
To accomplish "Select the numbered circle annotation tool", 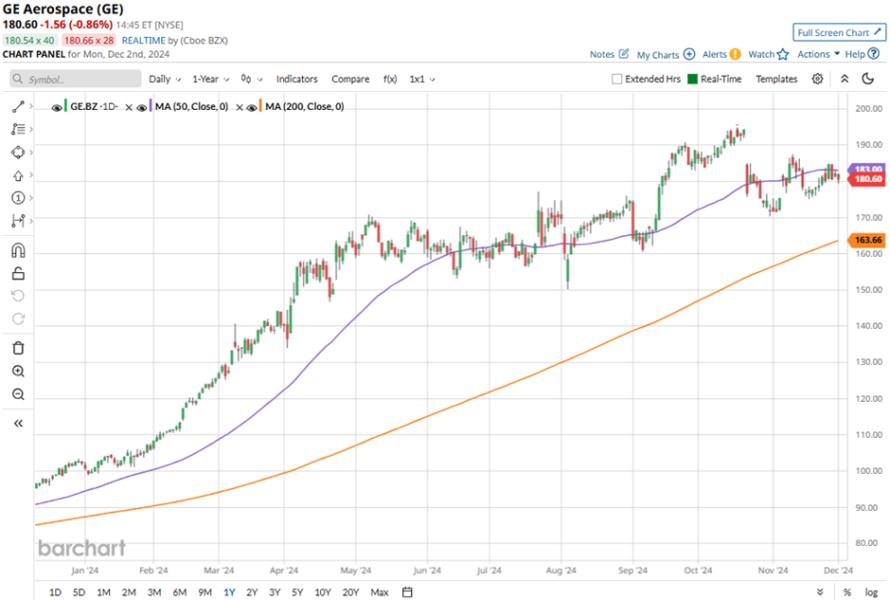I will [18, 198].
